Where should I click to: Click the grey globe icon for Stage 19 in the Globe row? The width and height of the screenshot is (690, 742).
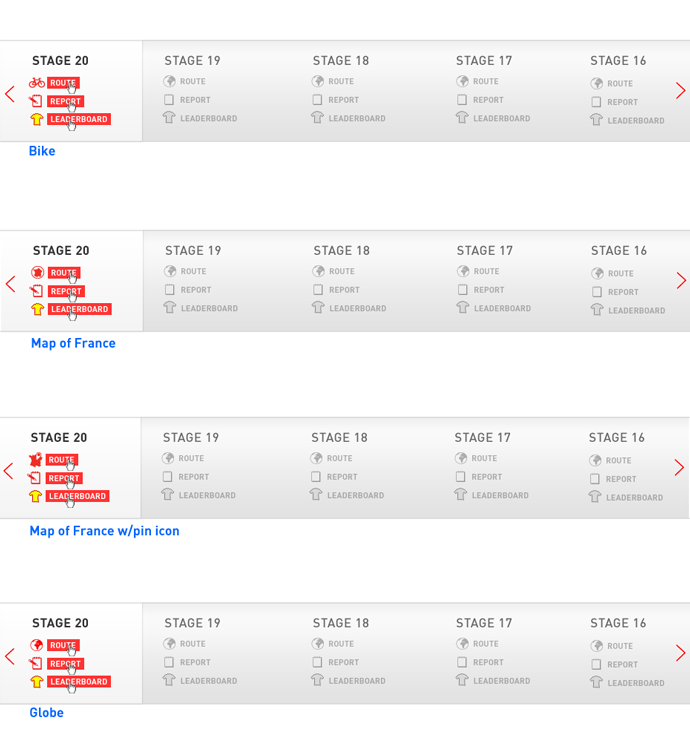[169, 643]
